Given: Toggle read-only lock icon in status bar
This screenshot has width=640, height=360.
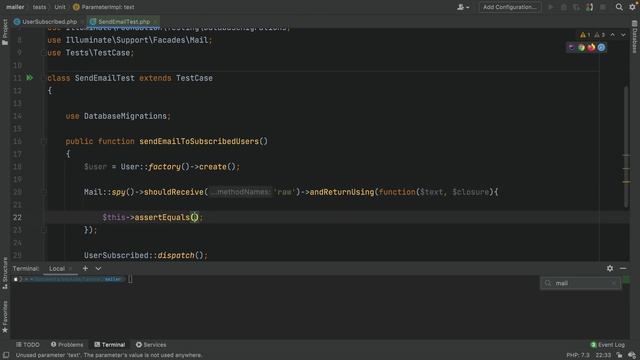Looking at the screenshot, I should coord(620,355).
